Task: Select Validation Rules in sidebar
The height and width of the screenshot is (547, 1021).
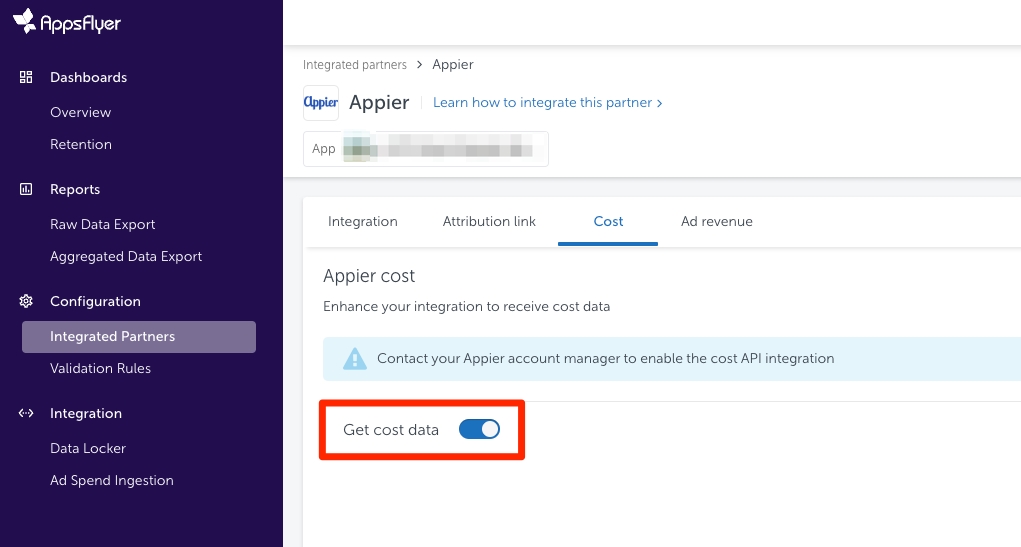Action: pyautogui.click(x=100, y=369)
